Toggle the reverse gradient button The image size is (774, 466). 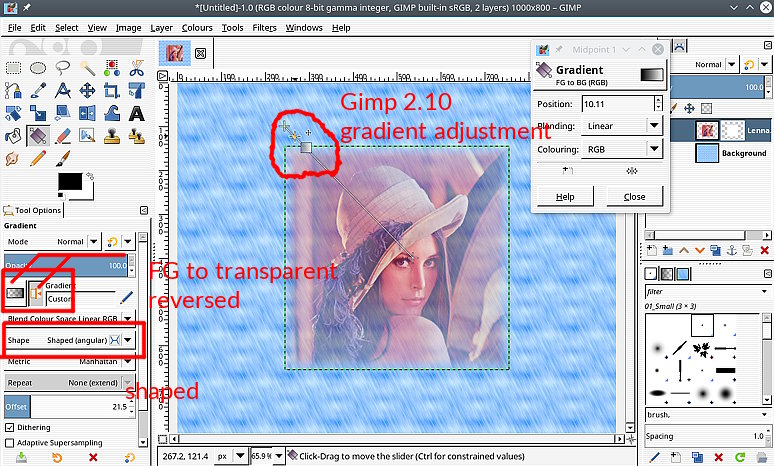pyautogui.click(x=36, y=294)
